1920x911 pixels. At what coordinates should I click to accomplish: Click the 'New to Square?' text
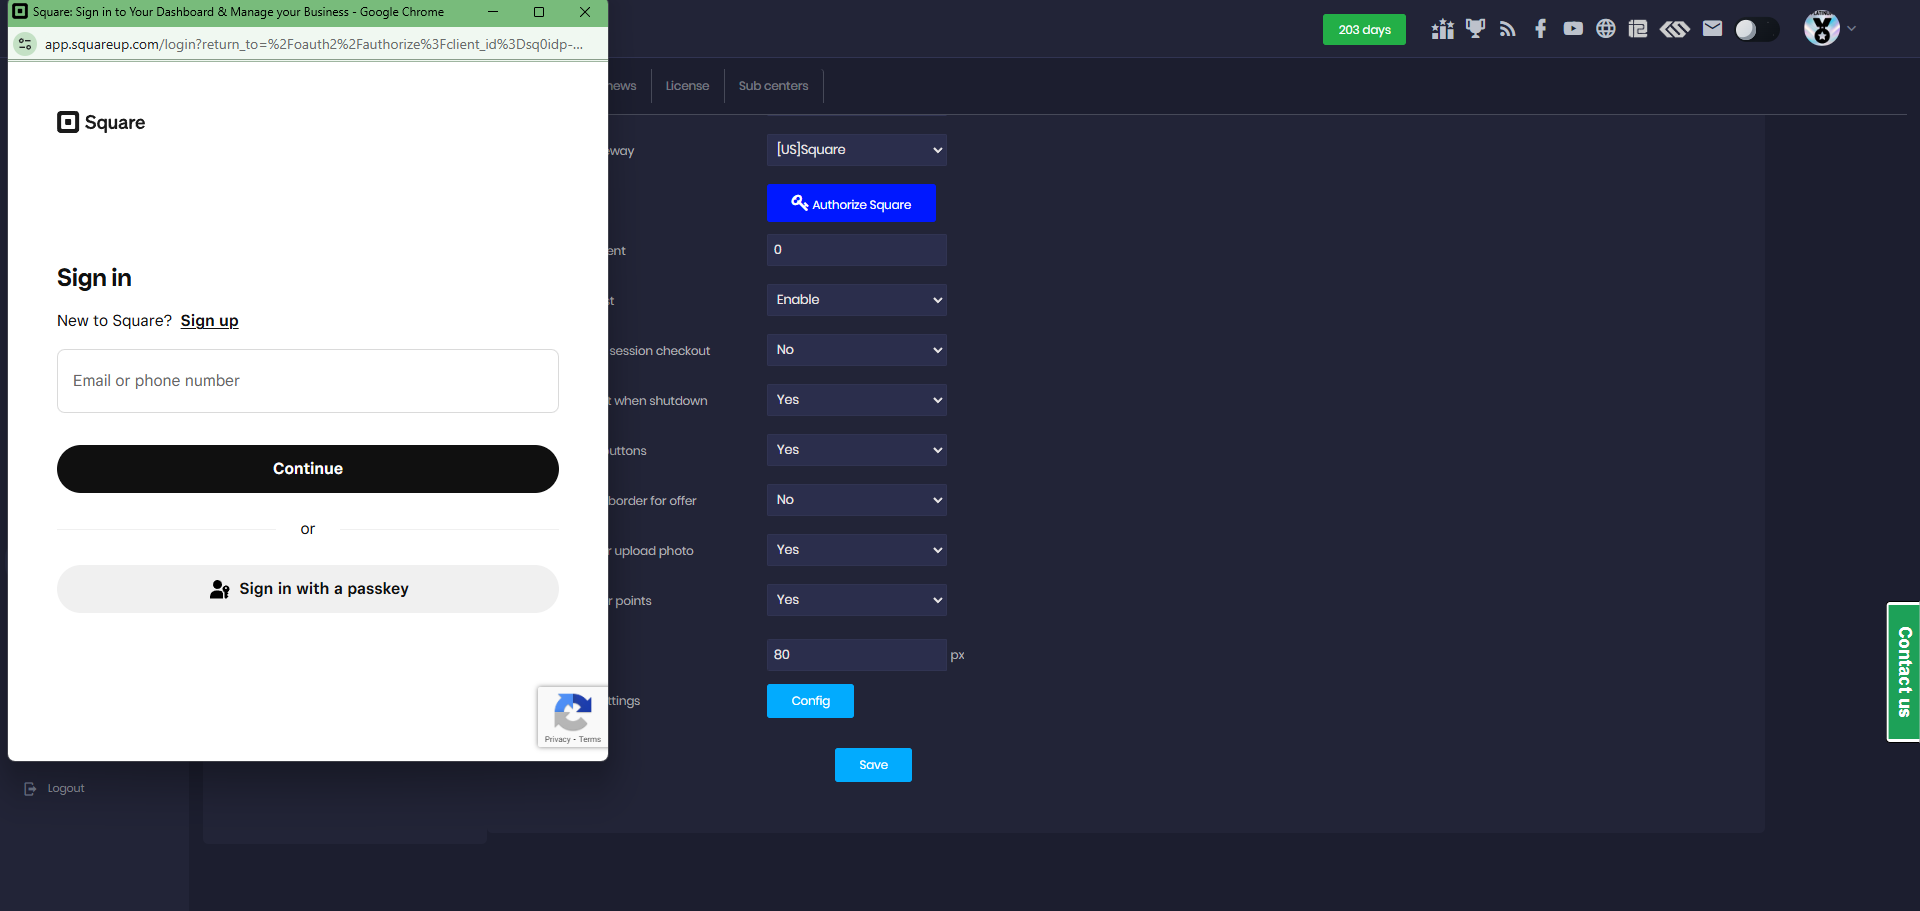click(114, 321)
